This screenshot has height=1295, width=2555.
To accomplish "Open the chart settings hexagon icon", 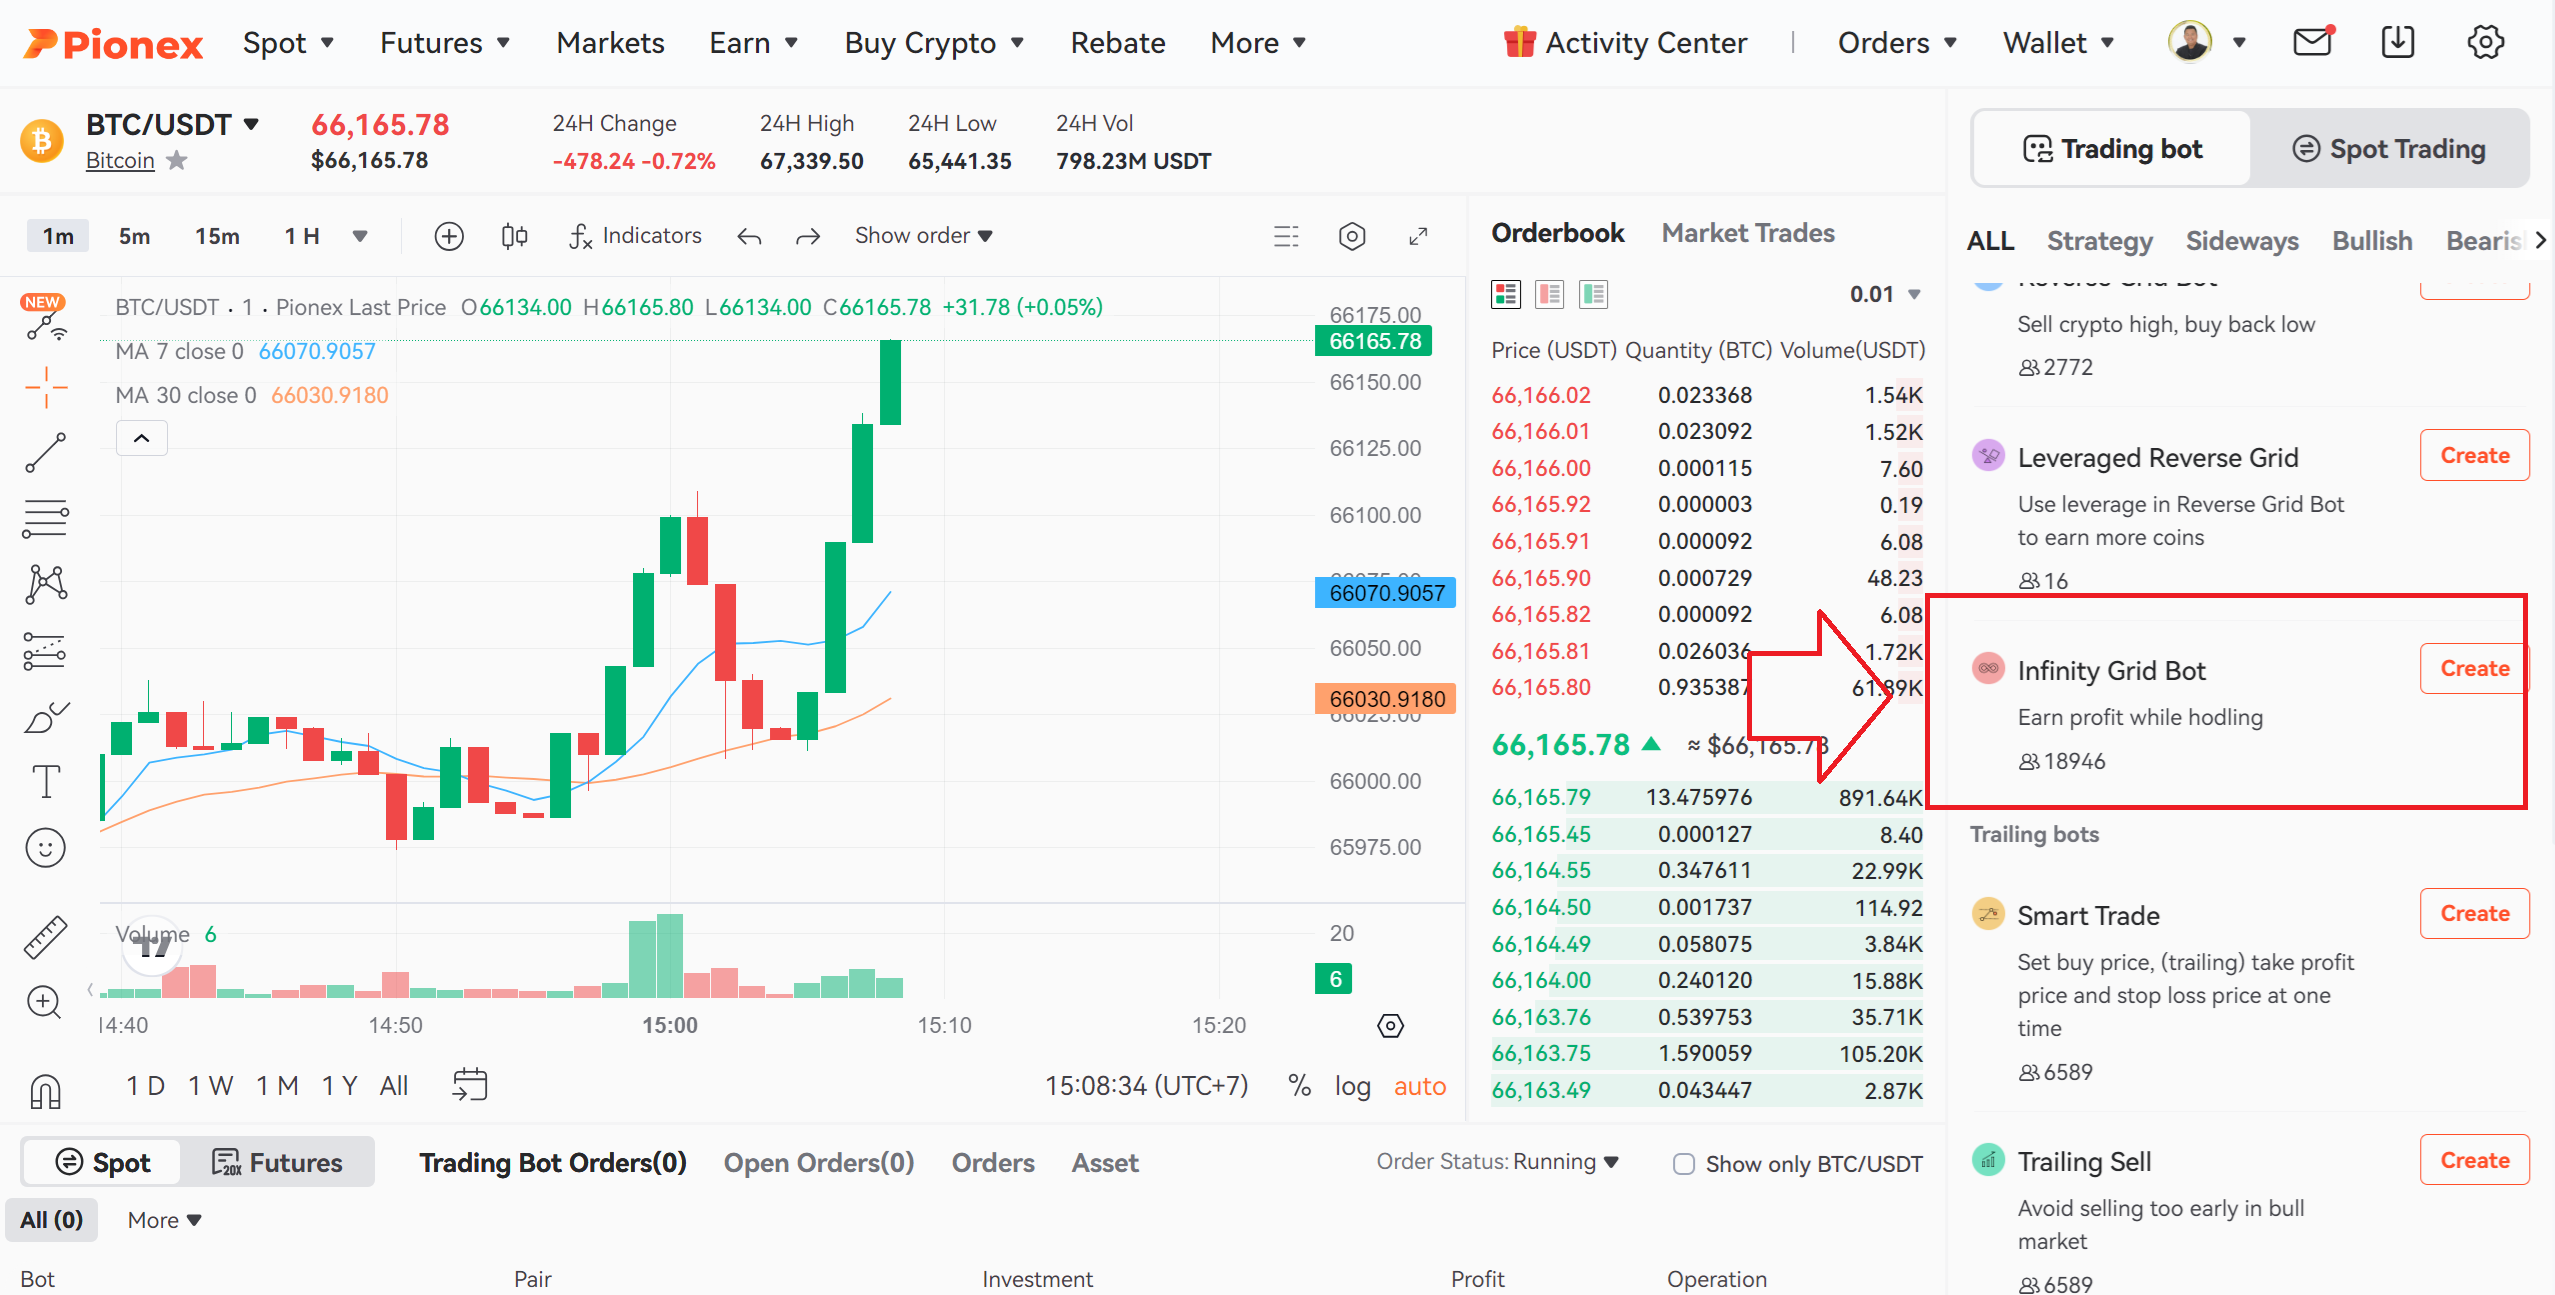I will click(1352, 236).
